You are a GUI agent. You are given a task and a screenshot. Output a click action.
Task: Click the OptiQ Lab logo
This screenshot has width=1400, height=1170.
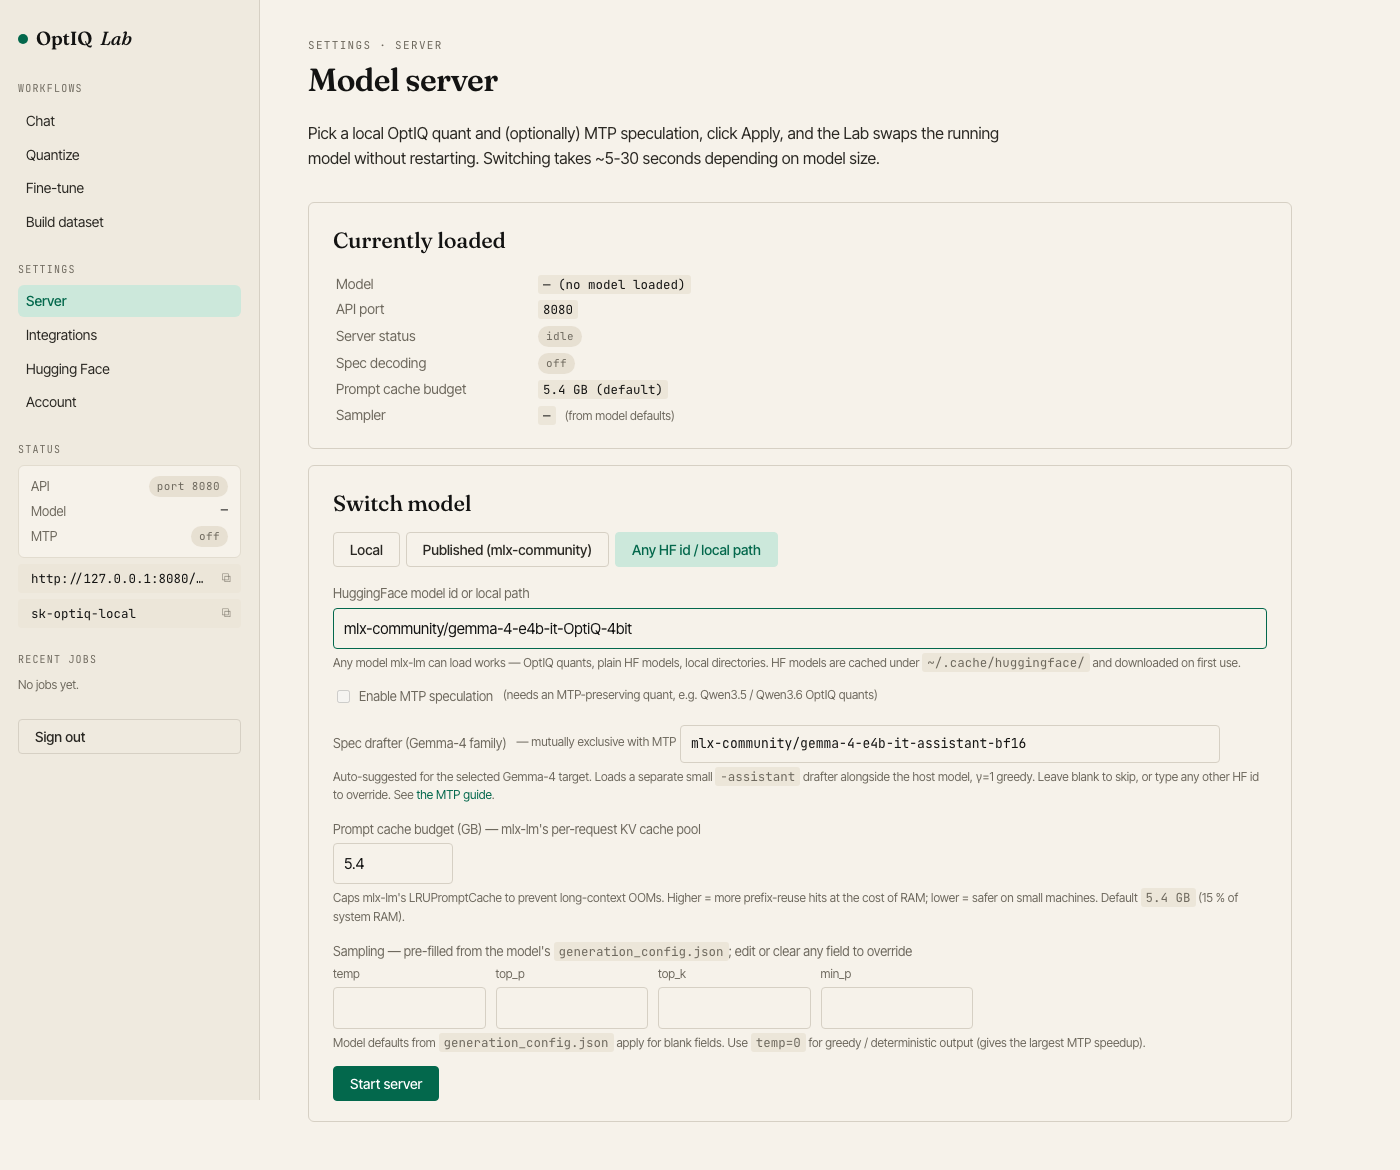[75, 39]
